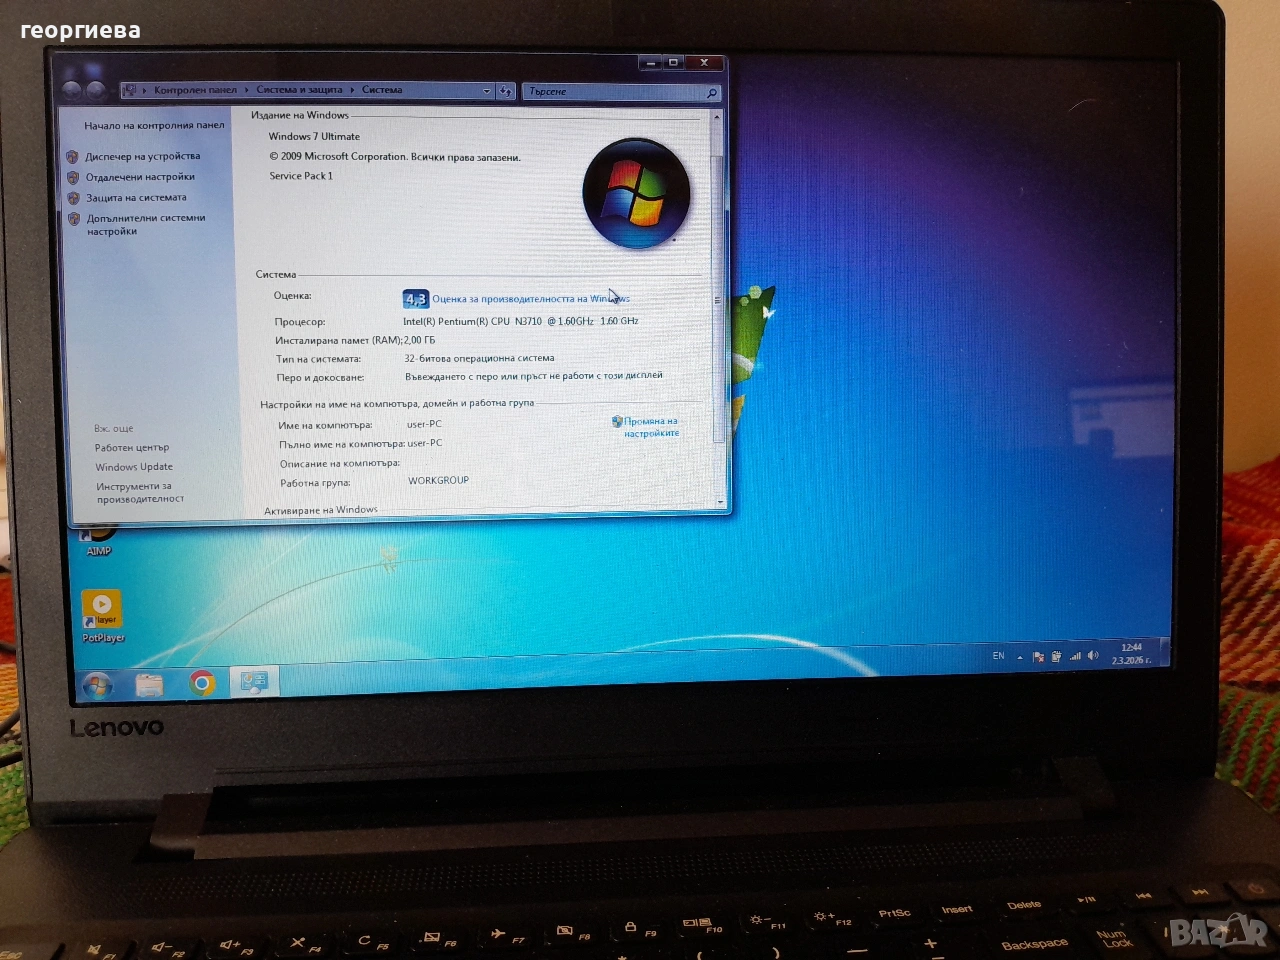Image resolution: width=1280 pixels, height=960 pixels.
Task: Expand arrow before Контролен панел breadcrumb
Action: click(x=144, y=90)
